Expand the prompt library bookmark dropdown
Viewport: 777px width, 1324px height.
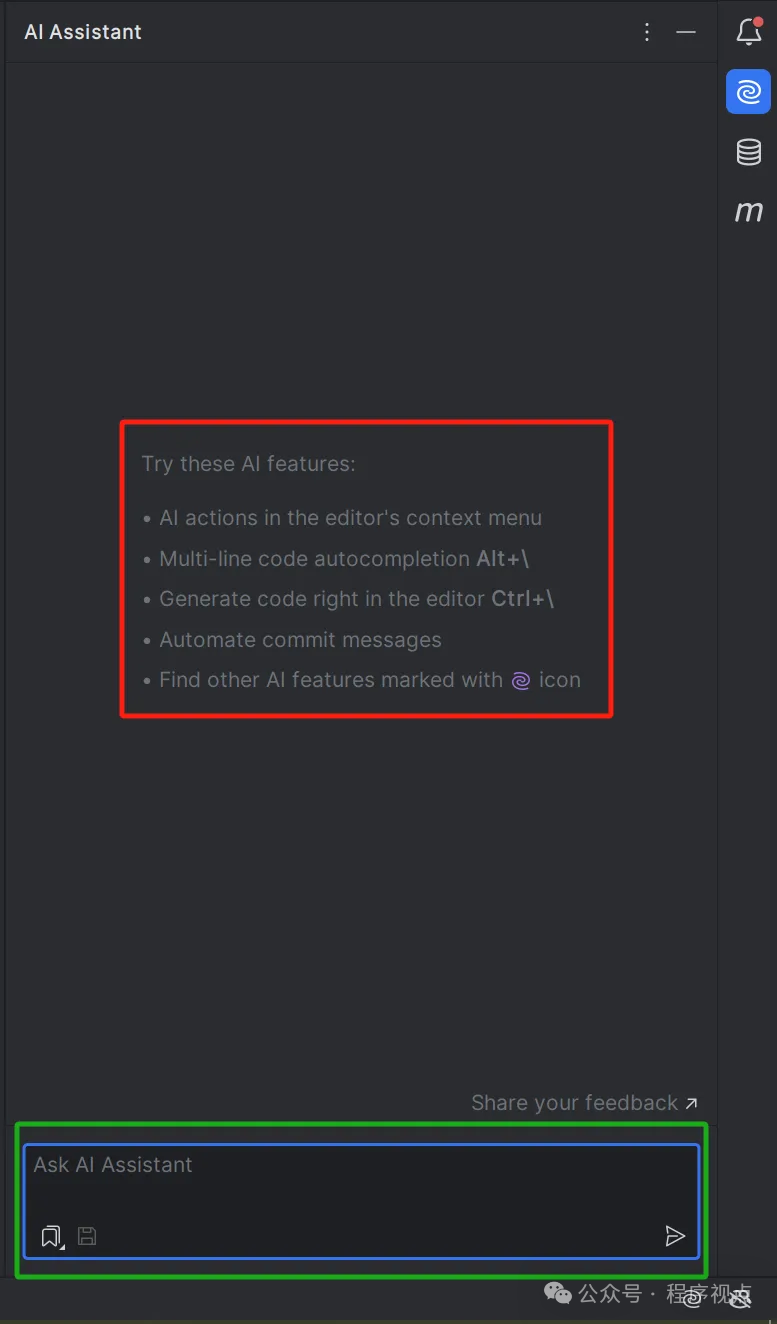tap(53, 1237)
